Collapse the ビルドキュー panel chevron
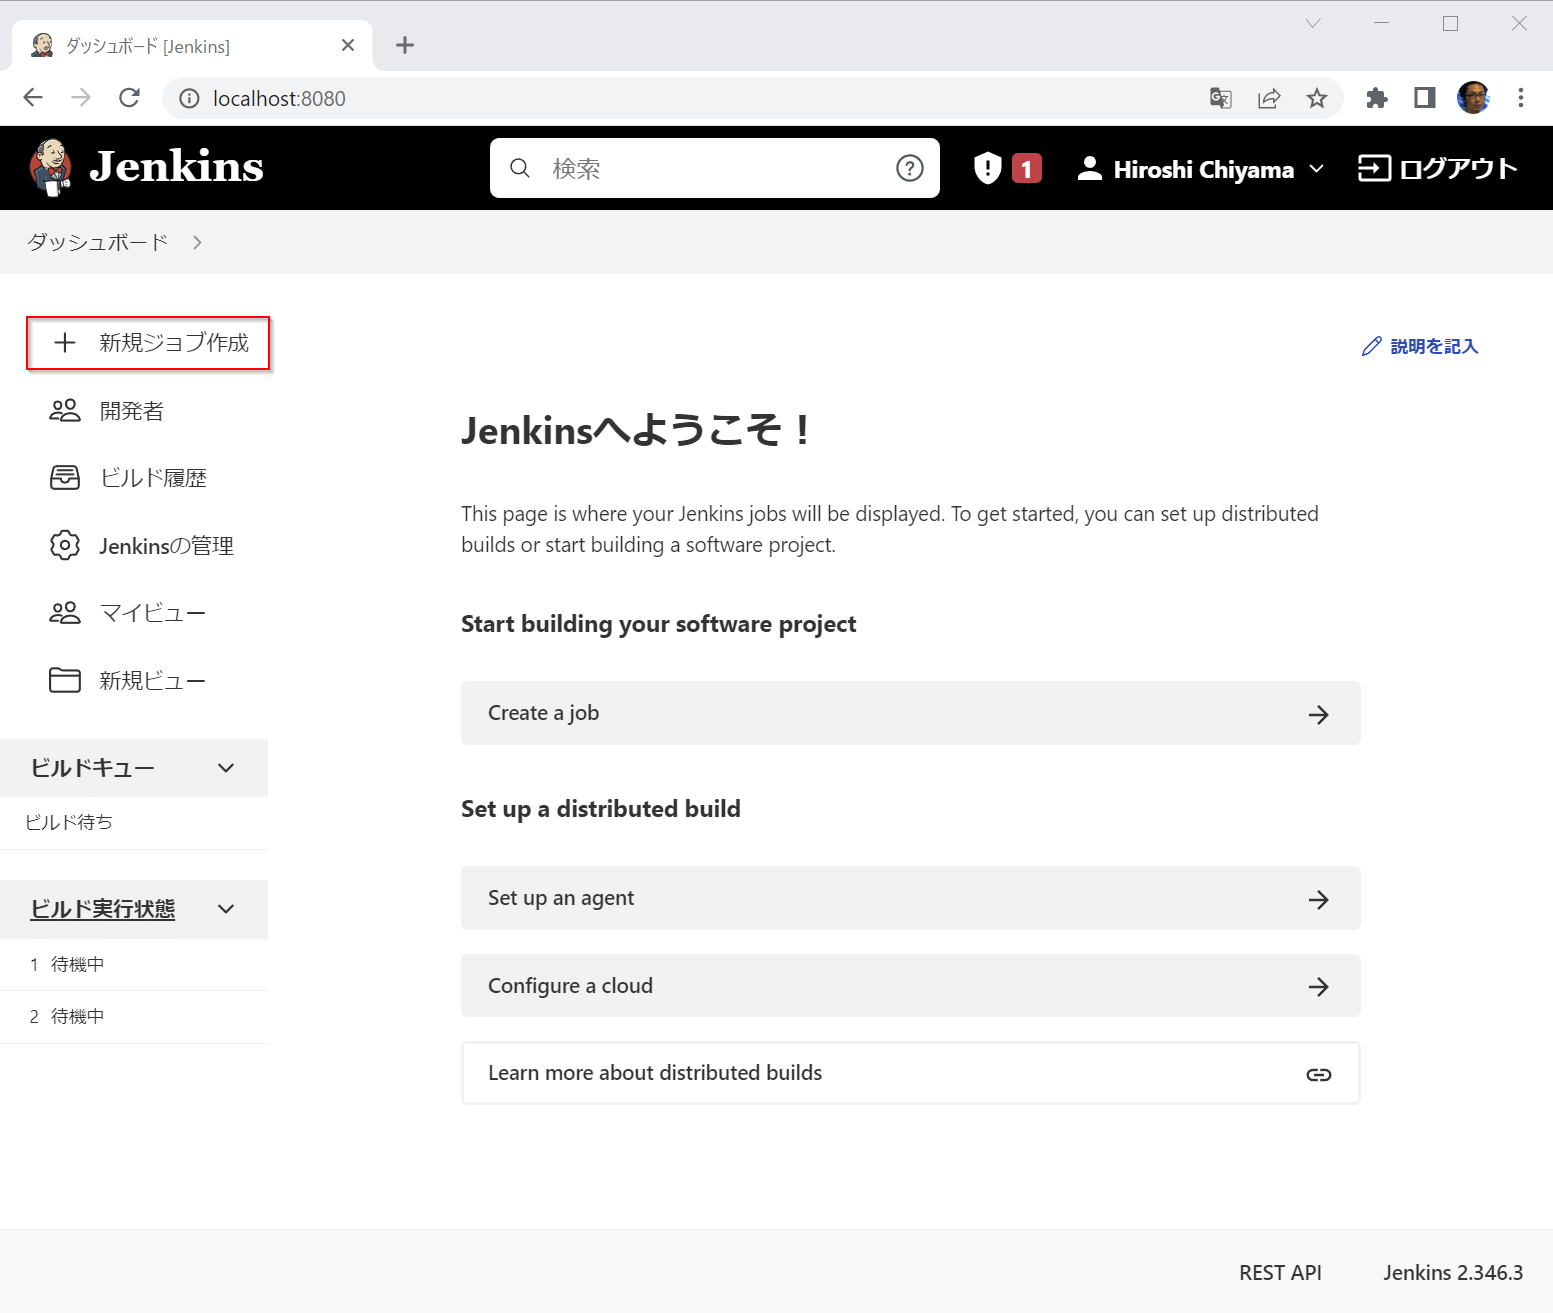This screenshot has height=1313, width=1553. click(x=226, y=768)
